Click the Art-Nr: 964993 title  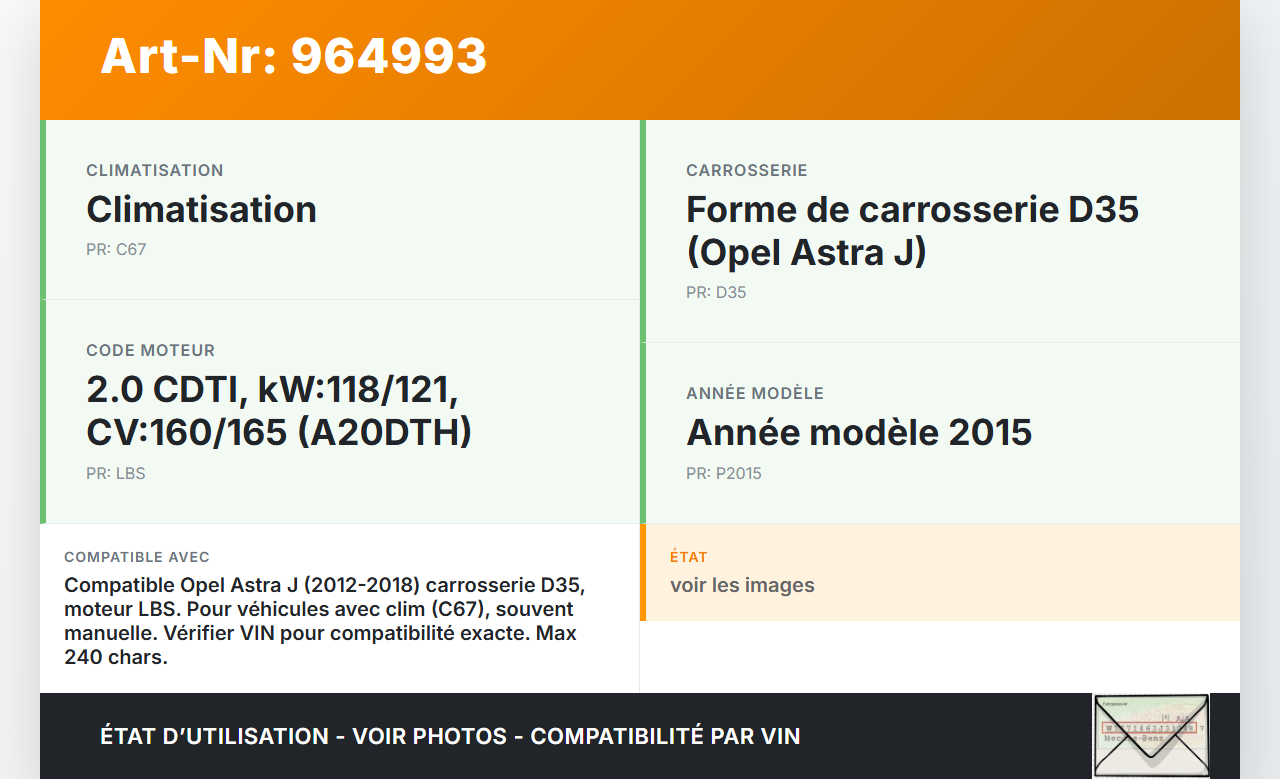tap(293, 57)
